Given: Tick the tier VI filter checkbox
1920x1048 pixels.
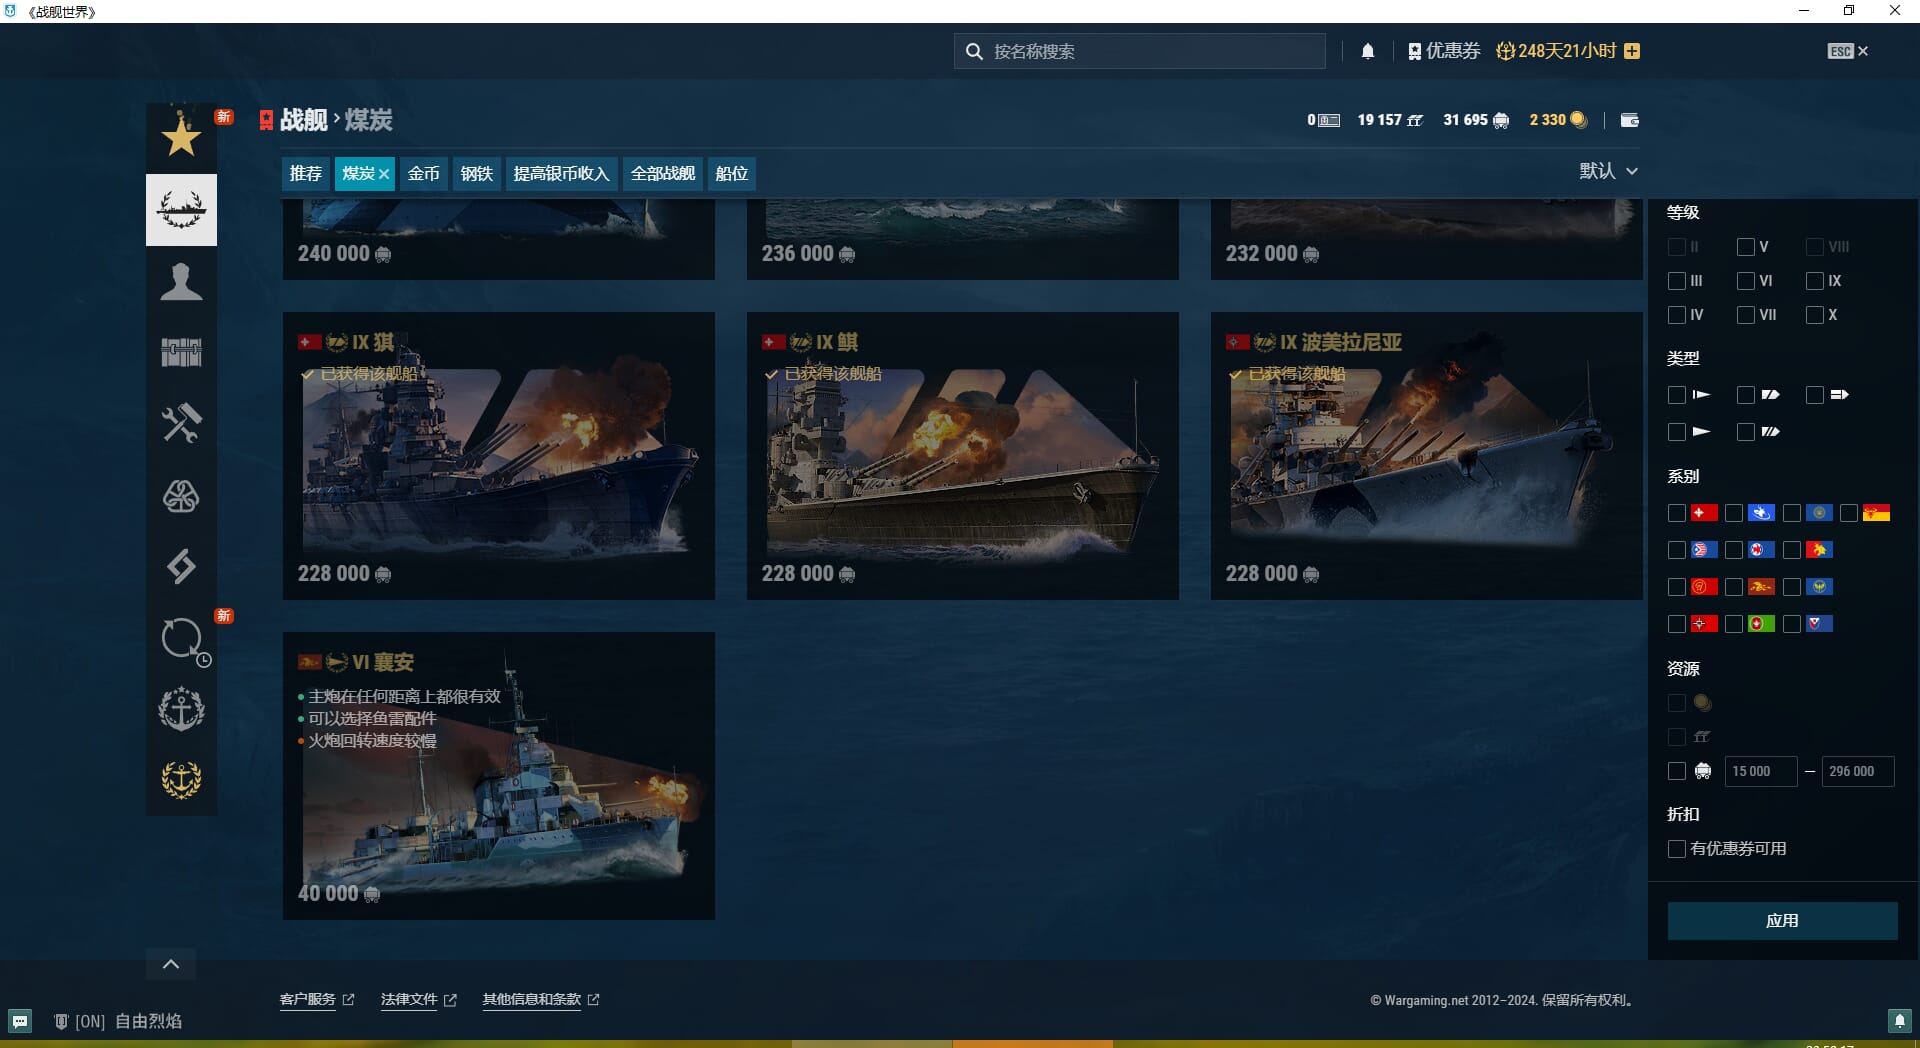Looking at the screenshot, I should pyautogui.click(x=1746, y=281).
